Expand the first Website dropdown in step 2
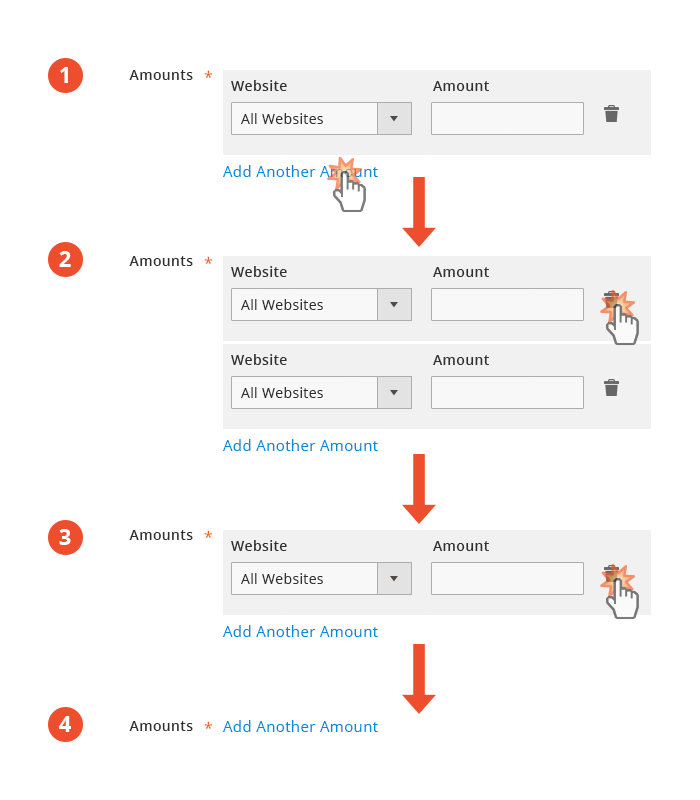Viewport: 700px width, 800px height. pyautogui.click(x=321, y=304)
